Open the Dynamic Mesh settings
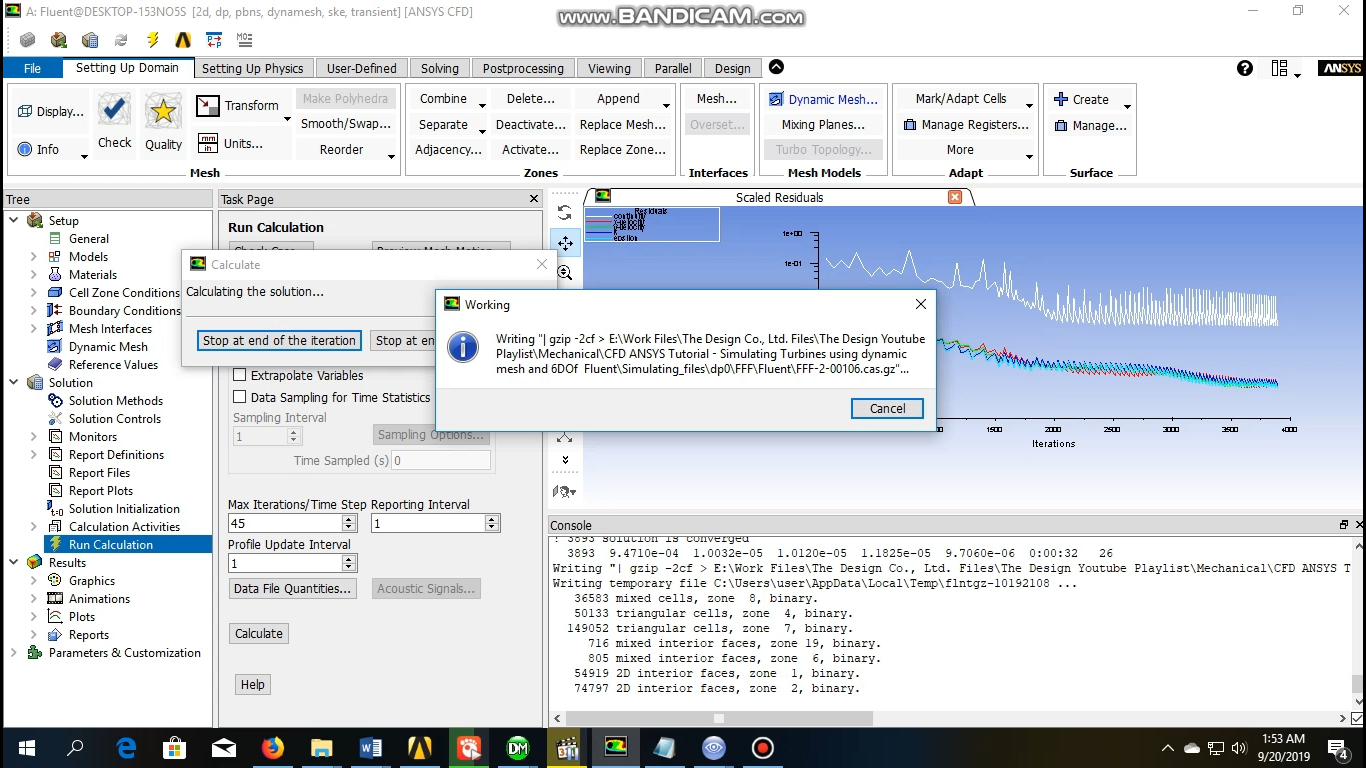The width and height of the screenshot is (1366, 768). (x=823, y=98)
